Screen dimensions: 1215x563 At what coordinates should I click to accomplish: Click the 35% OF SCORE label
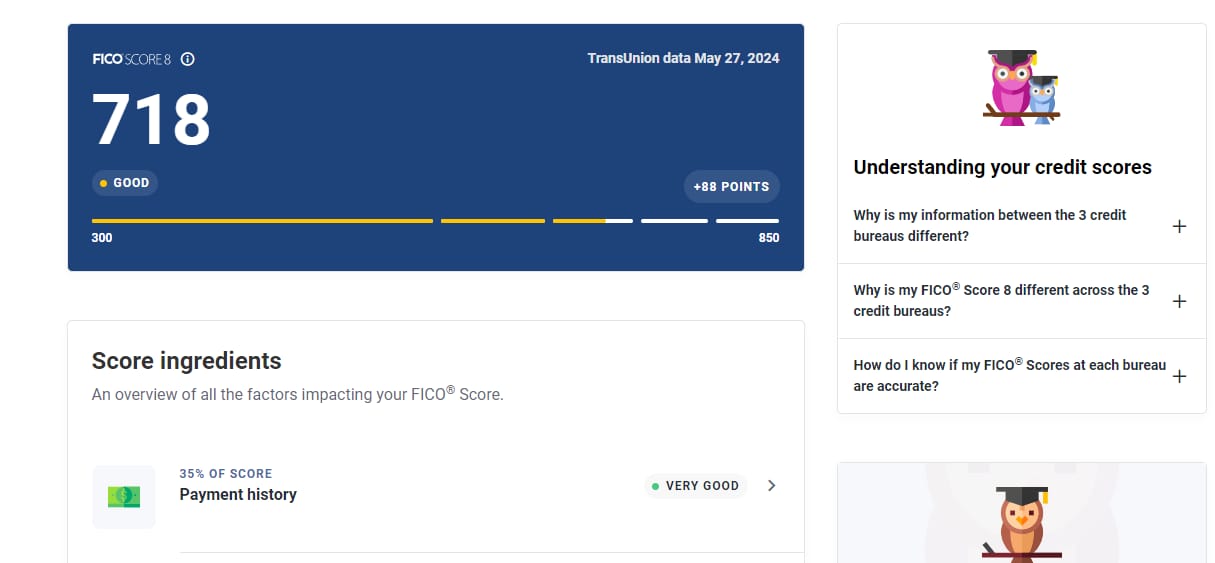(x=225, y=474)
